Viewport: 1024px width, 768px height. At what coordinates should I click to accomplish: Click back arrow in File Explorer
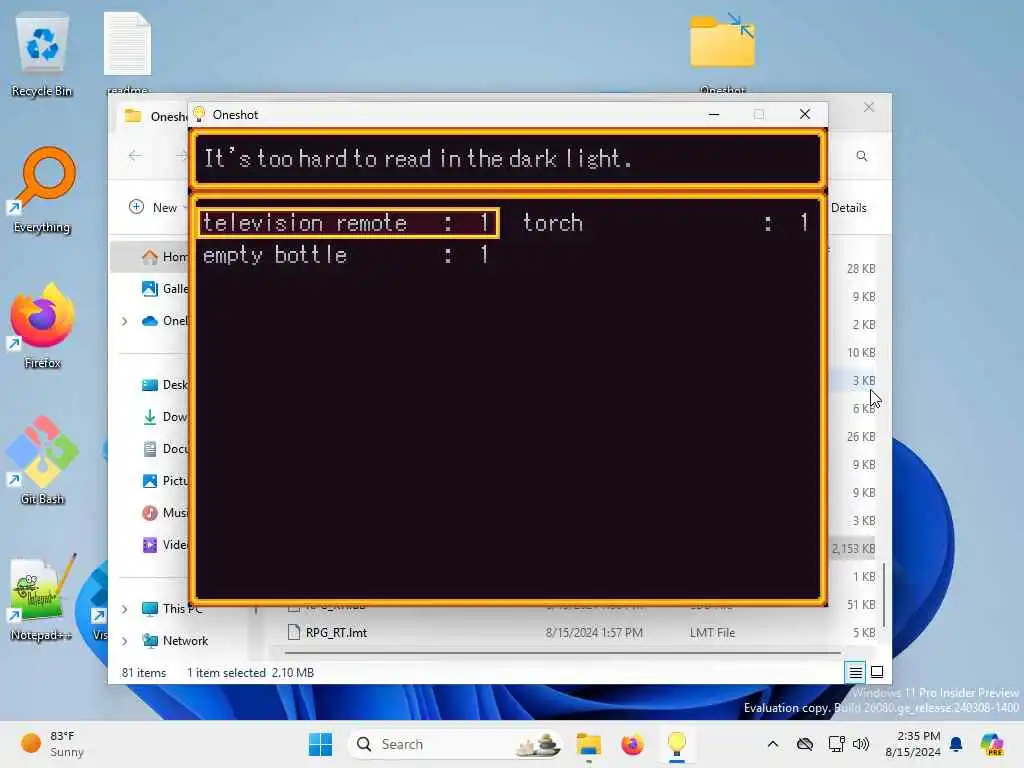pos(135,155)
